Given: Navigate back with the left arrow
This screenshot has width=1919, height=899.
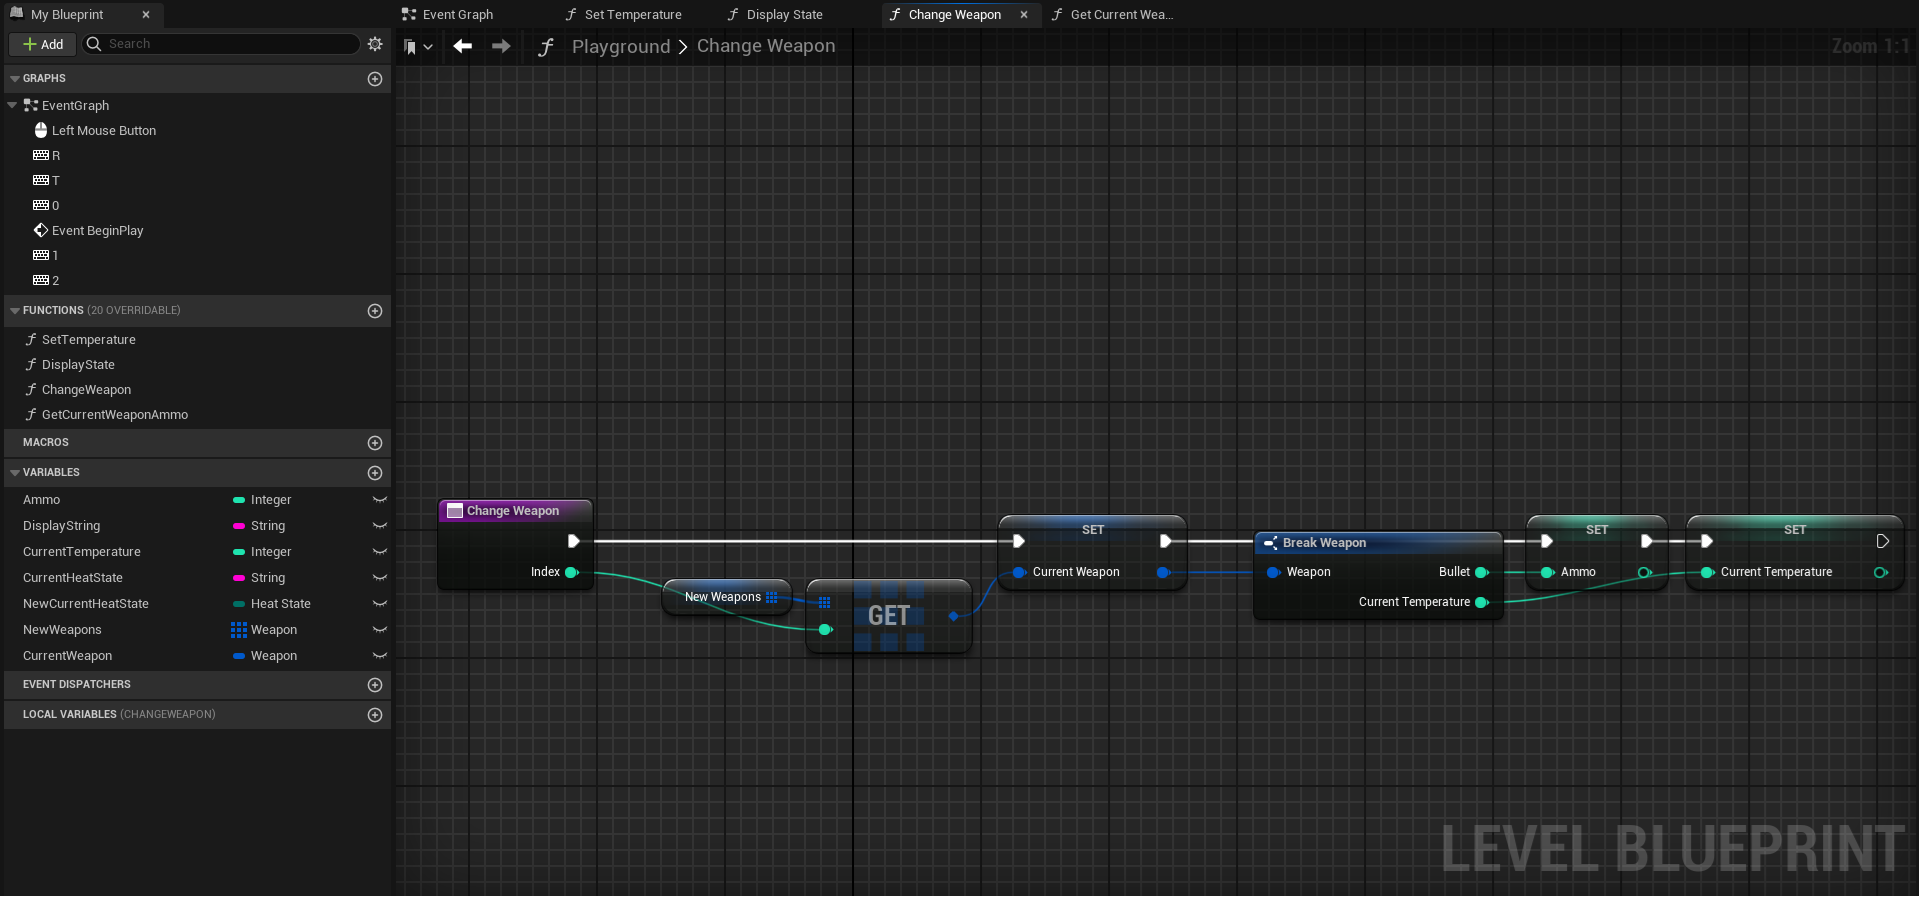Looking at the screenshot, I should pos(462,46).
